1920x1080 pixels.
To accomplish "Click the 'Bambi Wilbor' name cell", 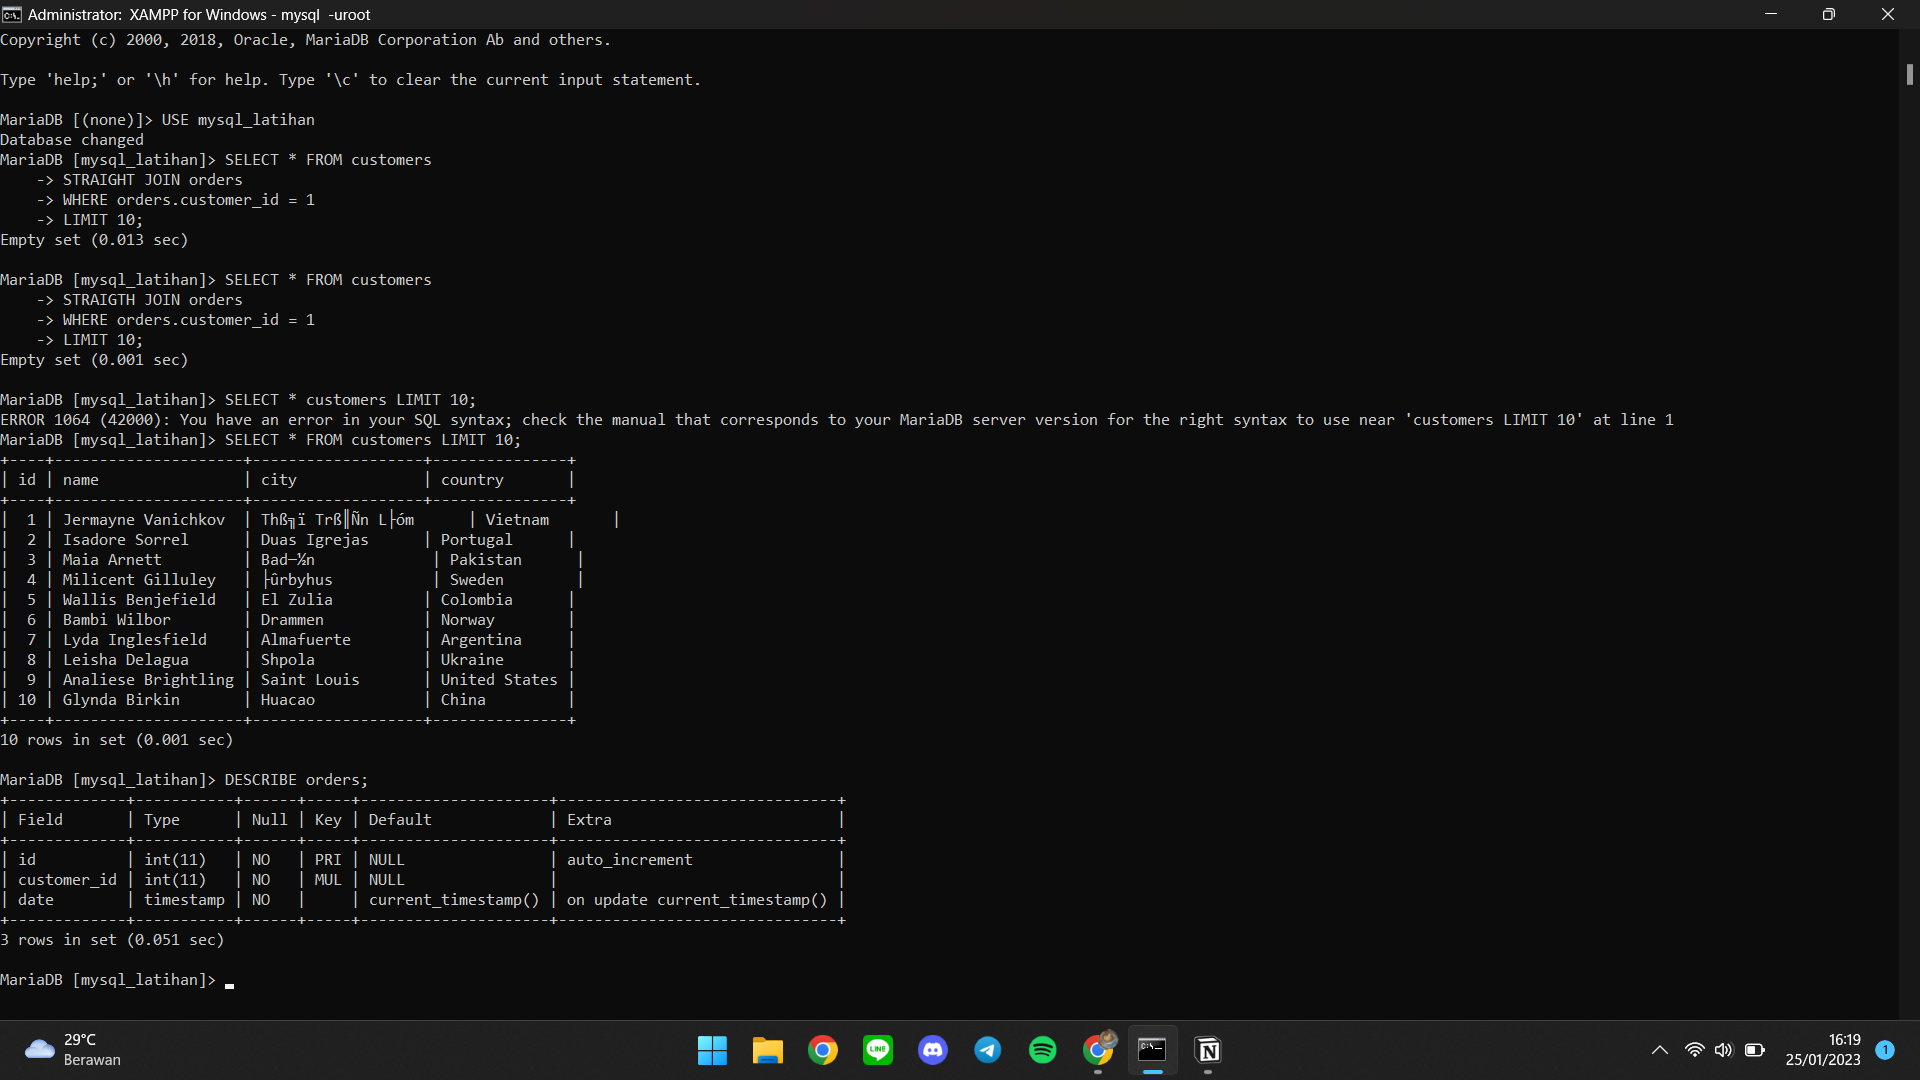I will point(116,620).
